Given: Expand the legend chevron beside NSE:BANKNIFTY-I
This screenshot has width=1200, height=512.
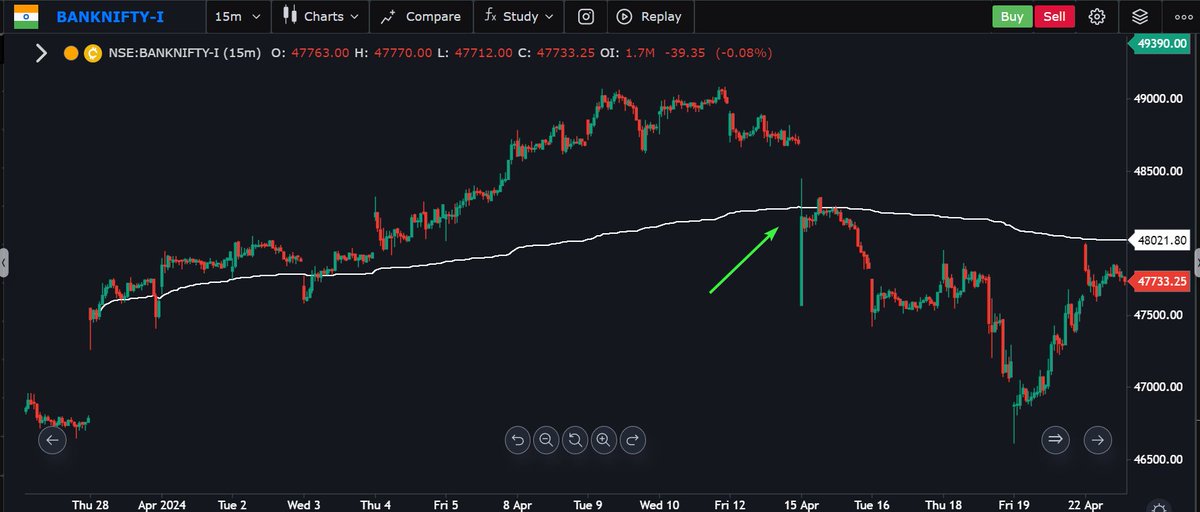Looking at the screenshot, I should click(41, 53).
